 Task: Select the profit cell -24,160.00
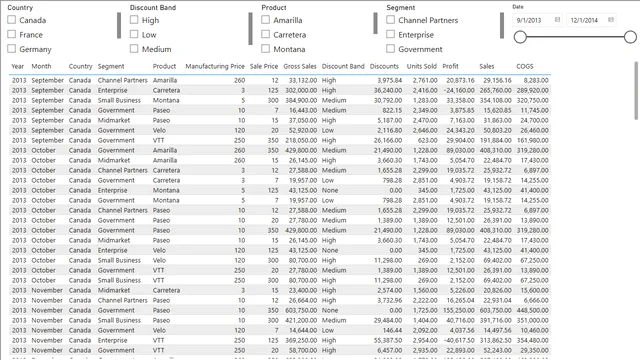click(x=459, y=90)
